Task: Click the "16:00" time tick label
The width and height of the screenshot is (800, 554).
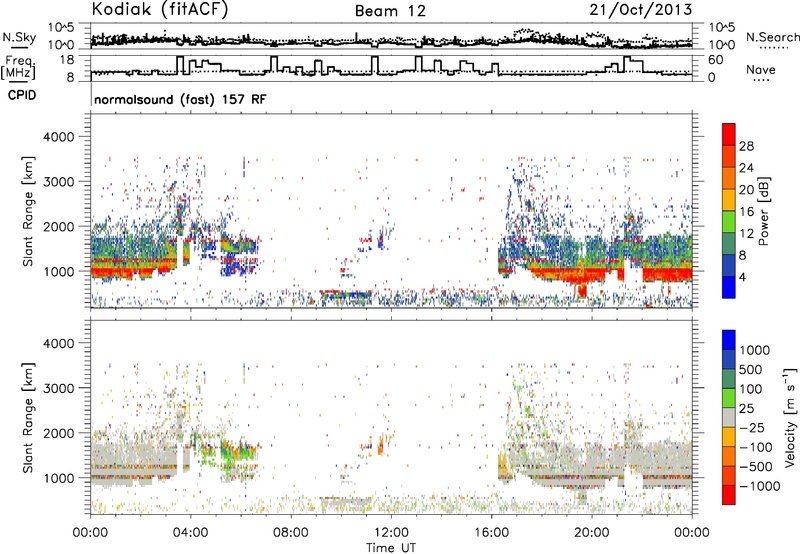Action: coord(491,533)
